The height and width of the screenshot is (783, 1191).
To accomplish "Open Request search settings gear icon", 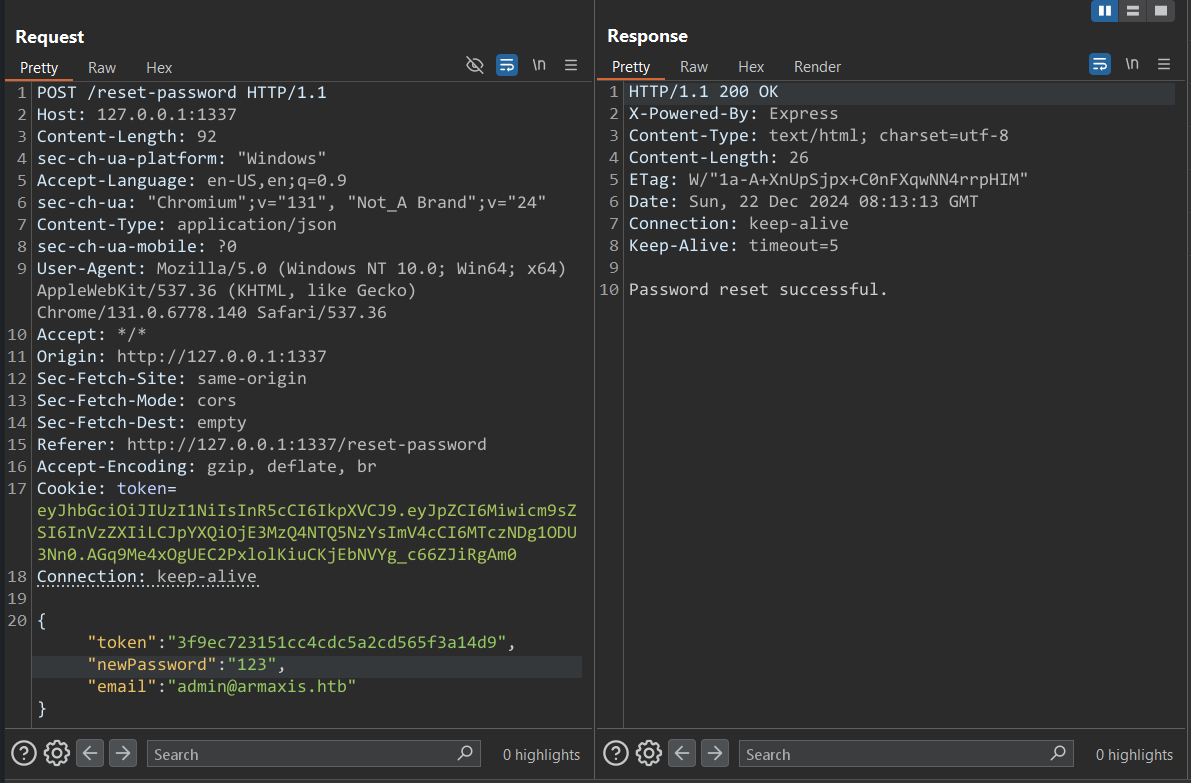I will 57,753.
